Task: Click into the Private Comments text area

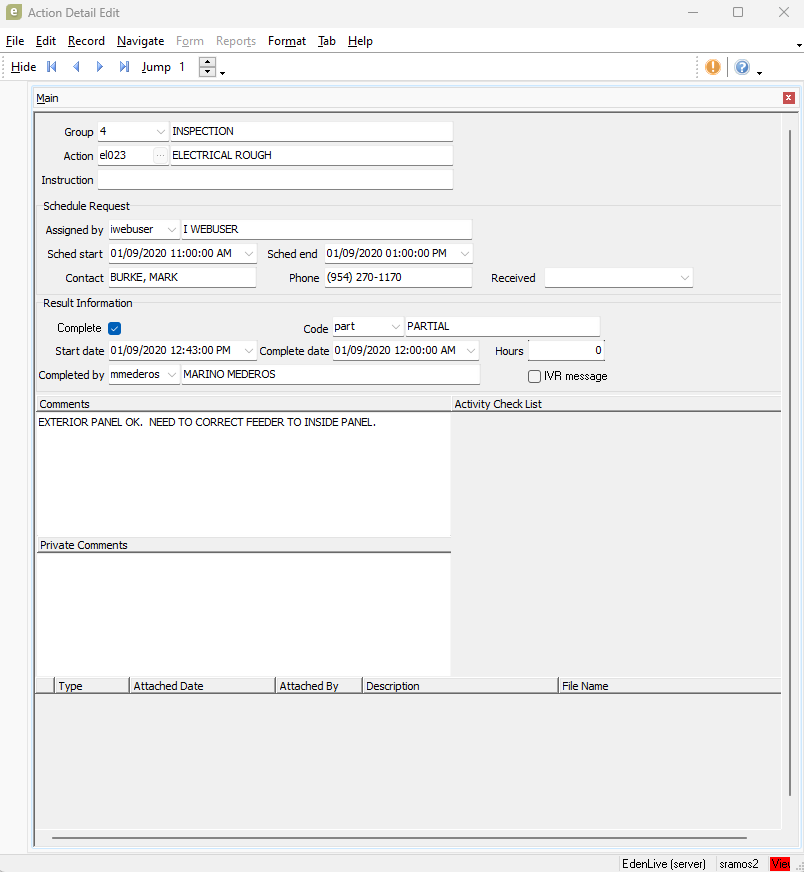Action: pos(243,614)
